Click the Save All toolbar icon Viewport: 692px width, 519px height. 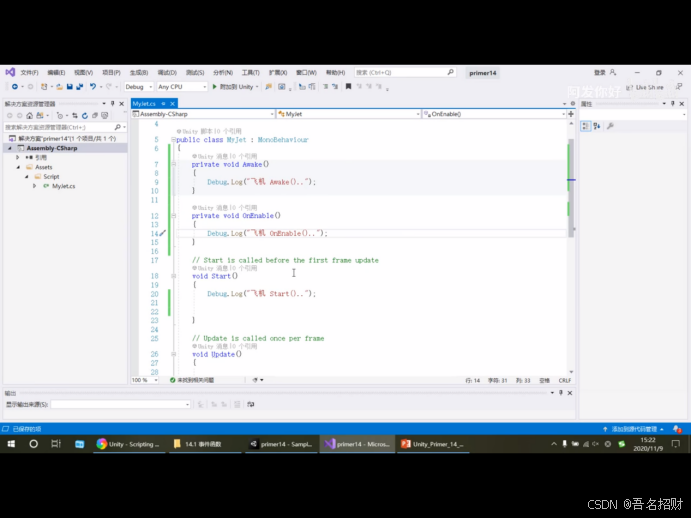[80, 87]
